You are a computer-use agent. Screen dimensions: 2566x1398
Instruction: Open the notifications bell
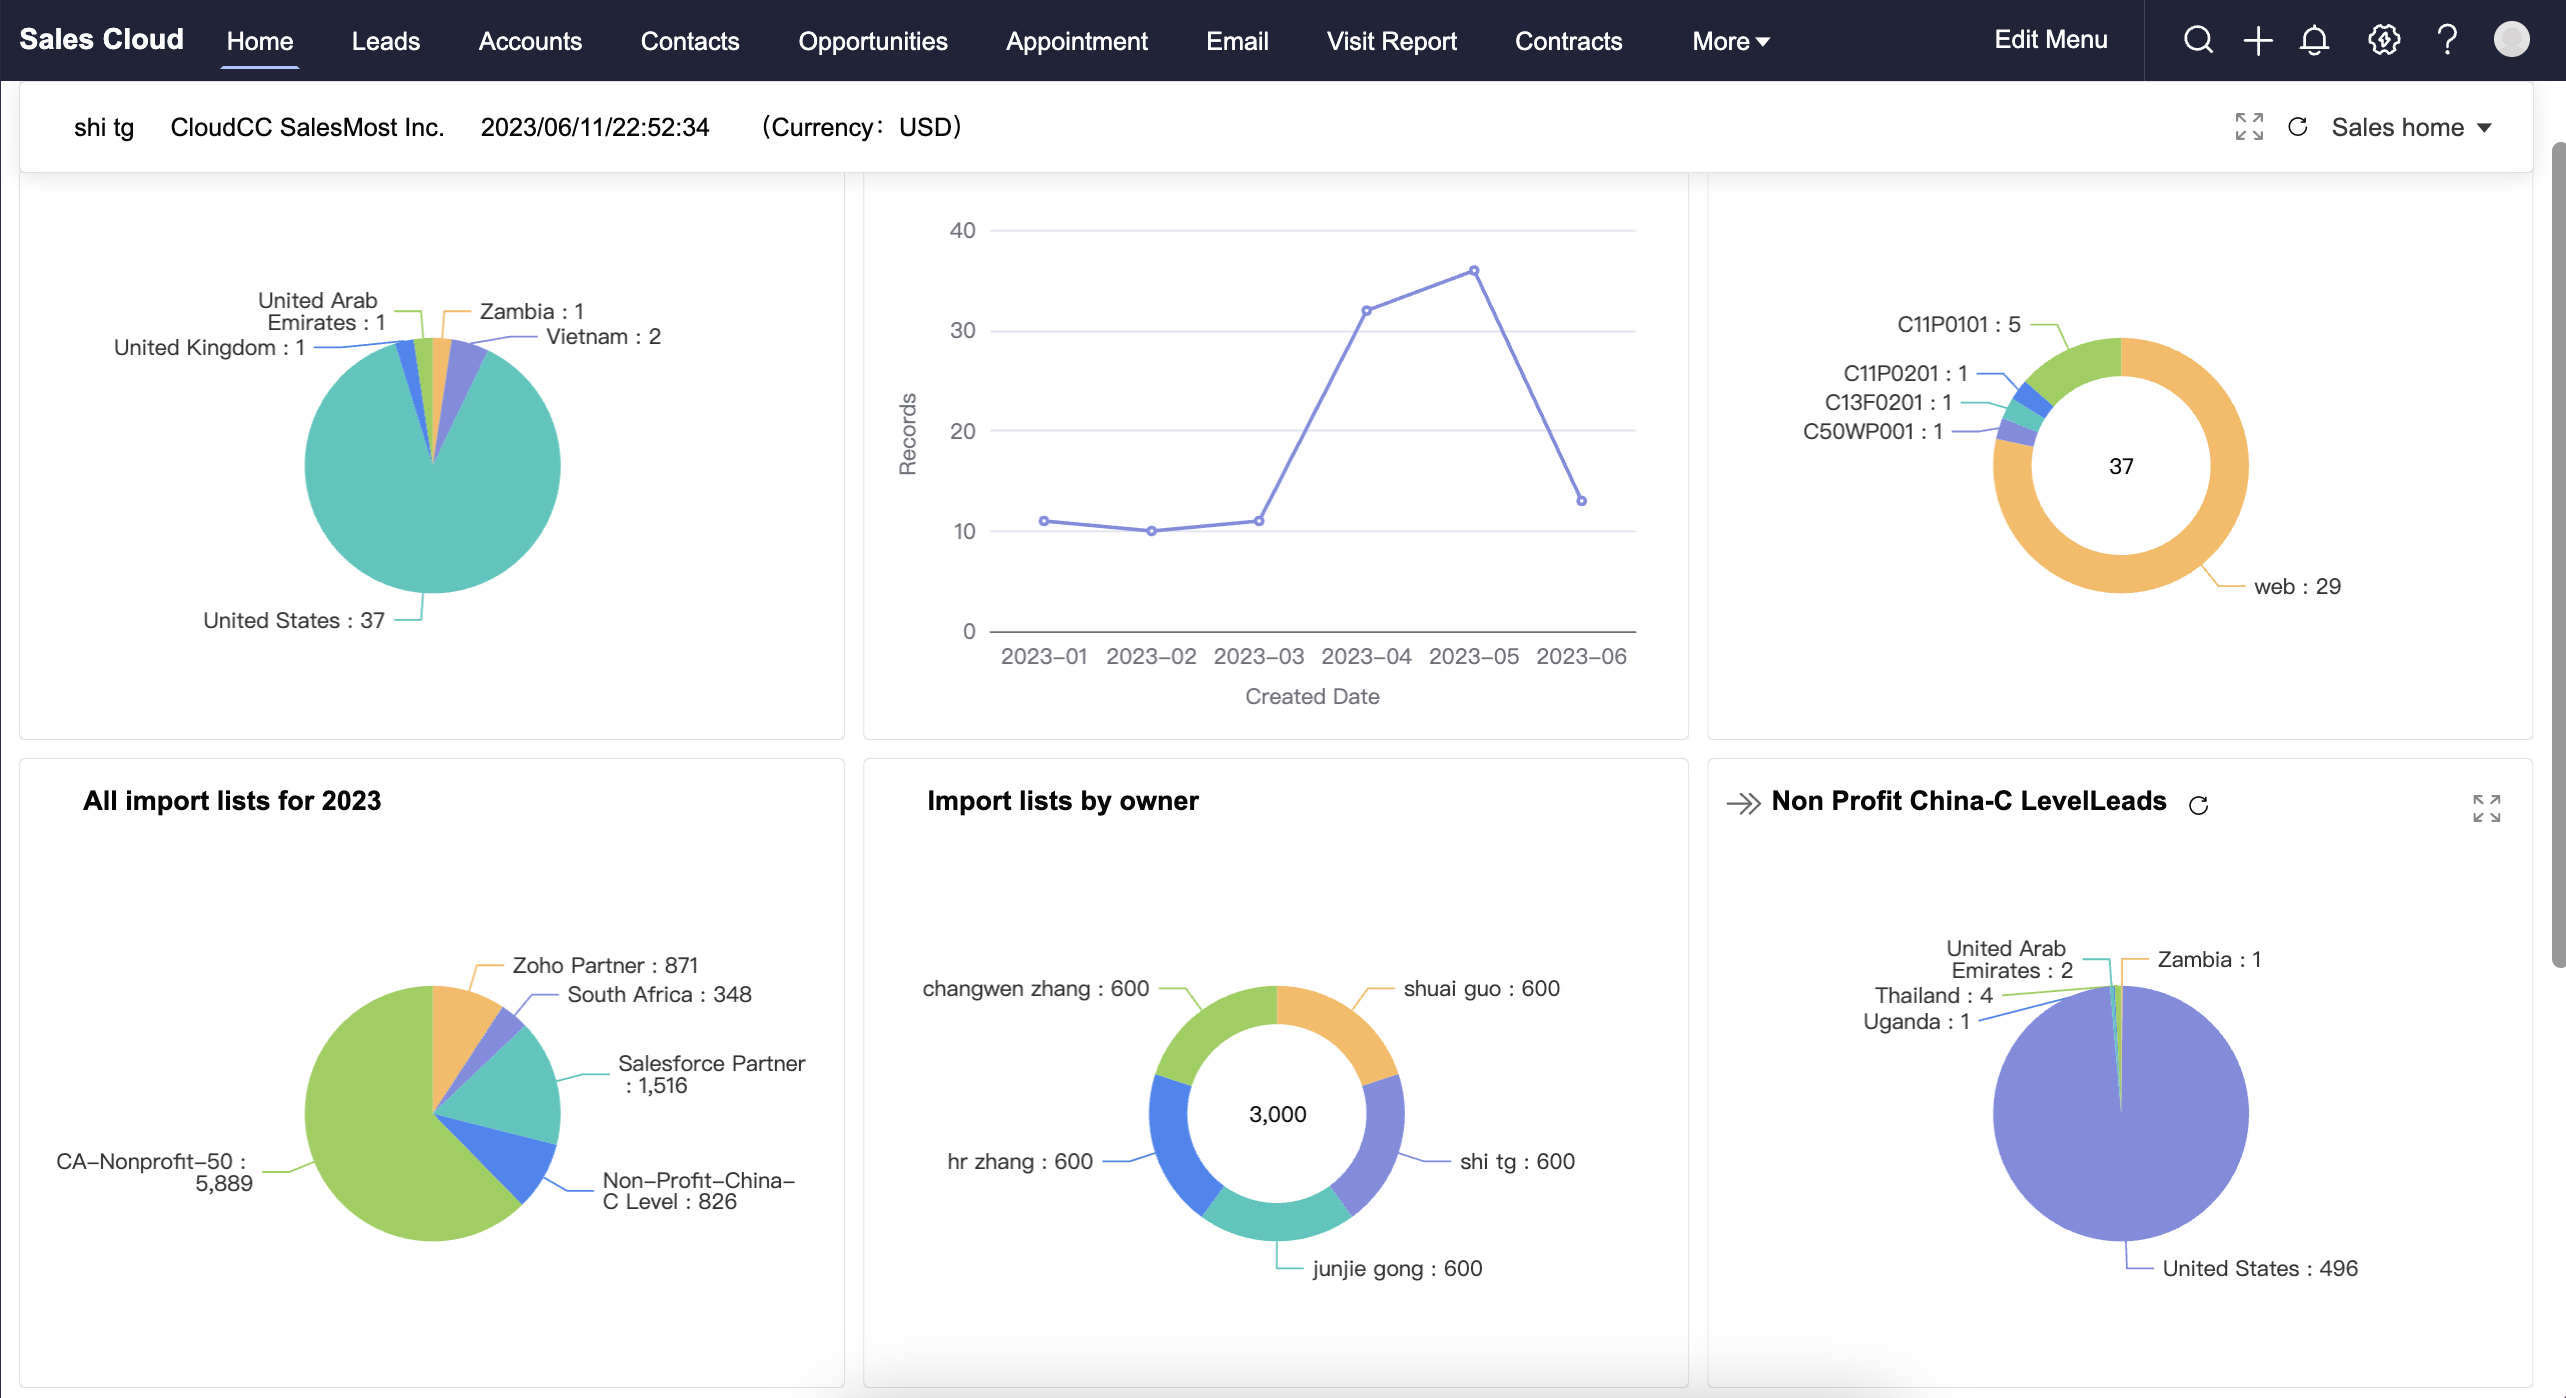click(x=2314, y=41)
